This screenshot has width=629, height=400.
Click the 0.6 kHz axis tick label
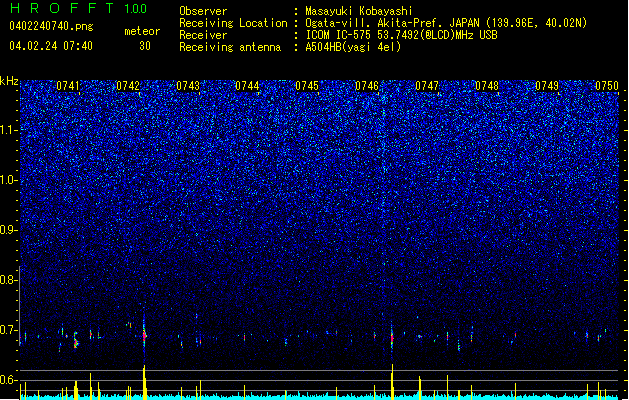pos(8,380)
